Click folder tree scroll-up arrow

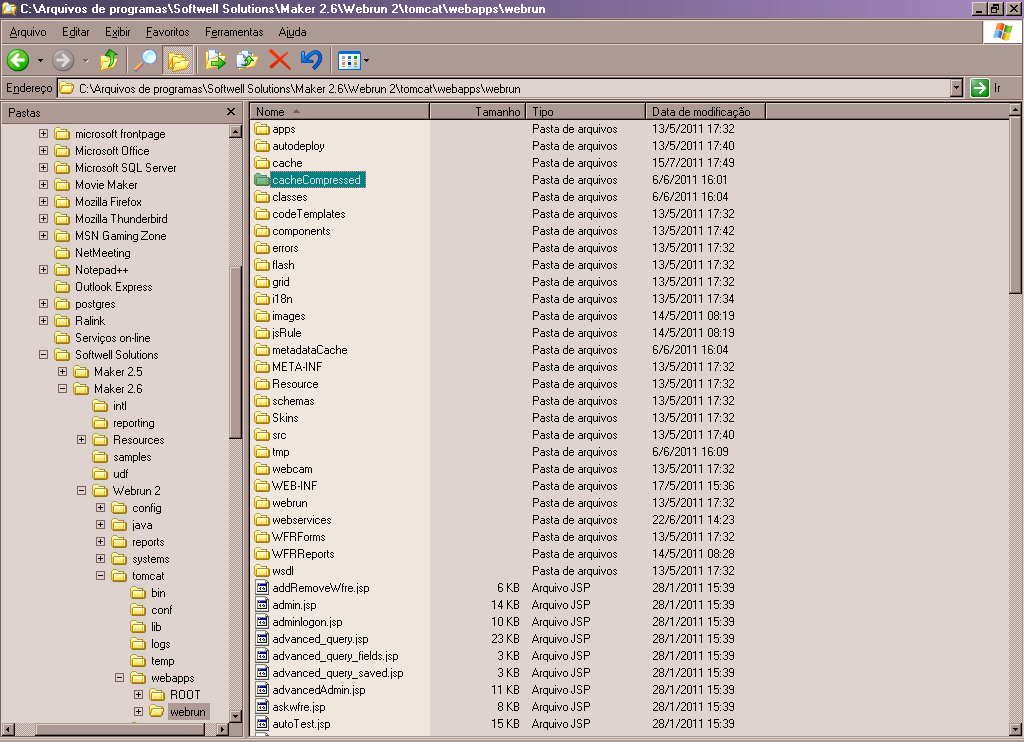tap(236, 131)
